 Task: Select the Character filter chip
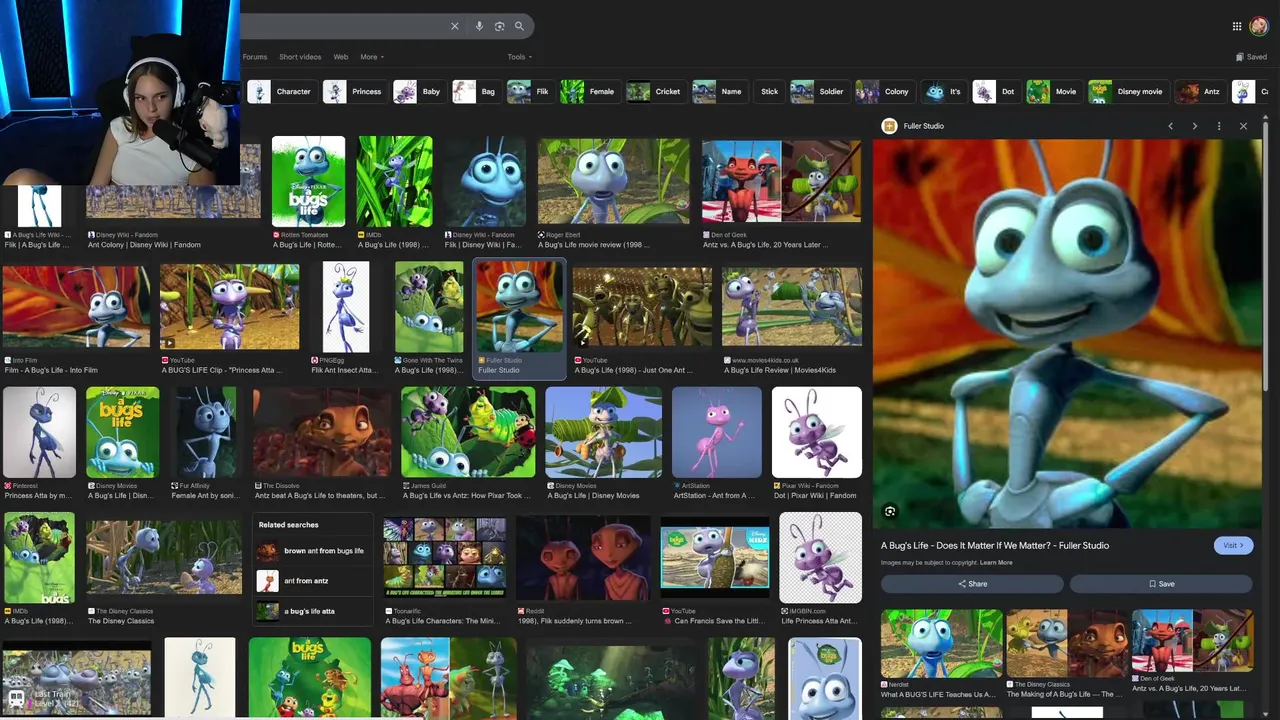tap(281, 92)
